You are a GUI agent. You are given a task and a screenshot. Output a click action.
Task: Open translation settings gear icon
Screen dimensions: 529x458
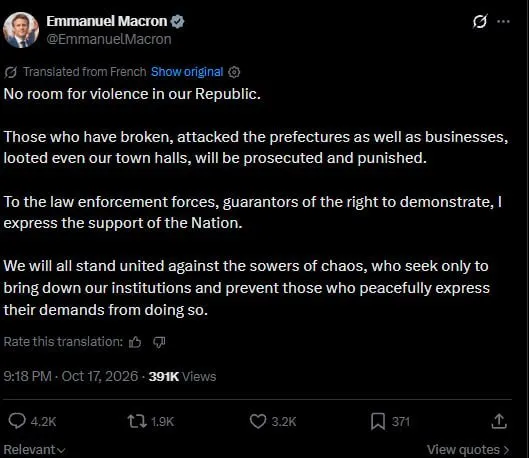pos(234,72)
